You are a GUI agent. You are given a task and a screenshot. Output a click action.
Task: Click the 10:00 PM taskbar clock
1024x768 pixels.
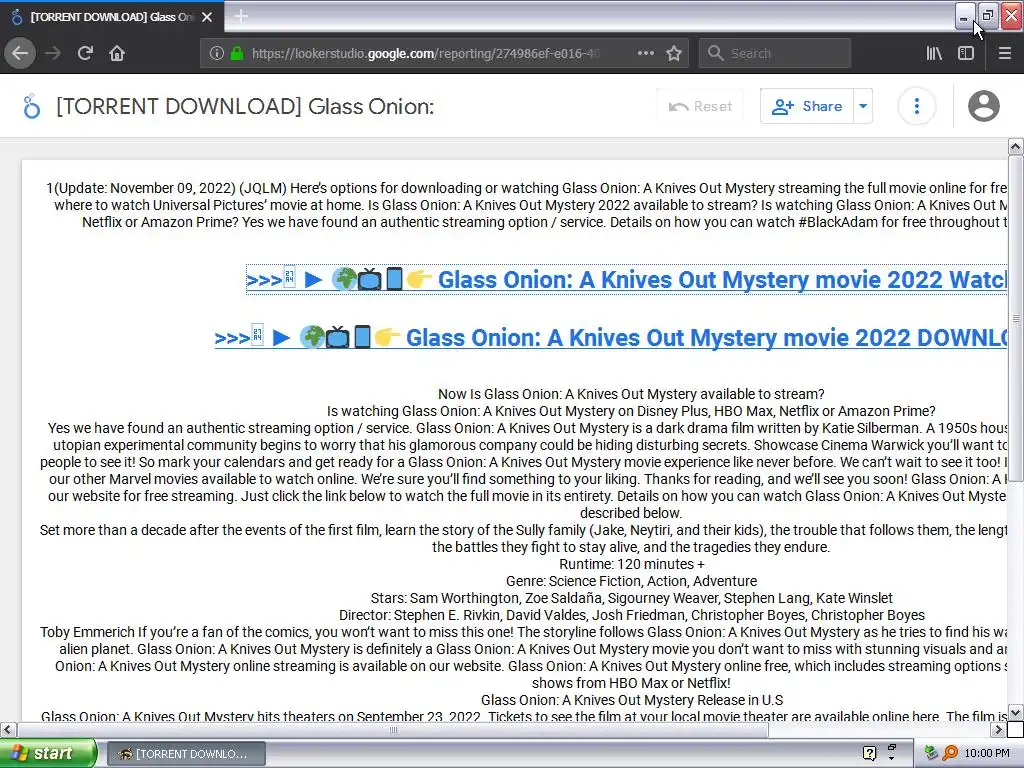pos(987,754)
